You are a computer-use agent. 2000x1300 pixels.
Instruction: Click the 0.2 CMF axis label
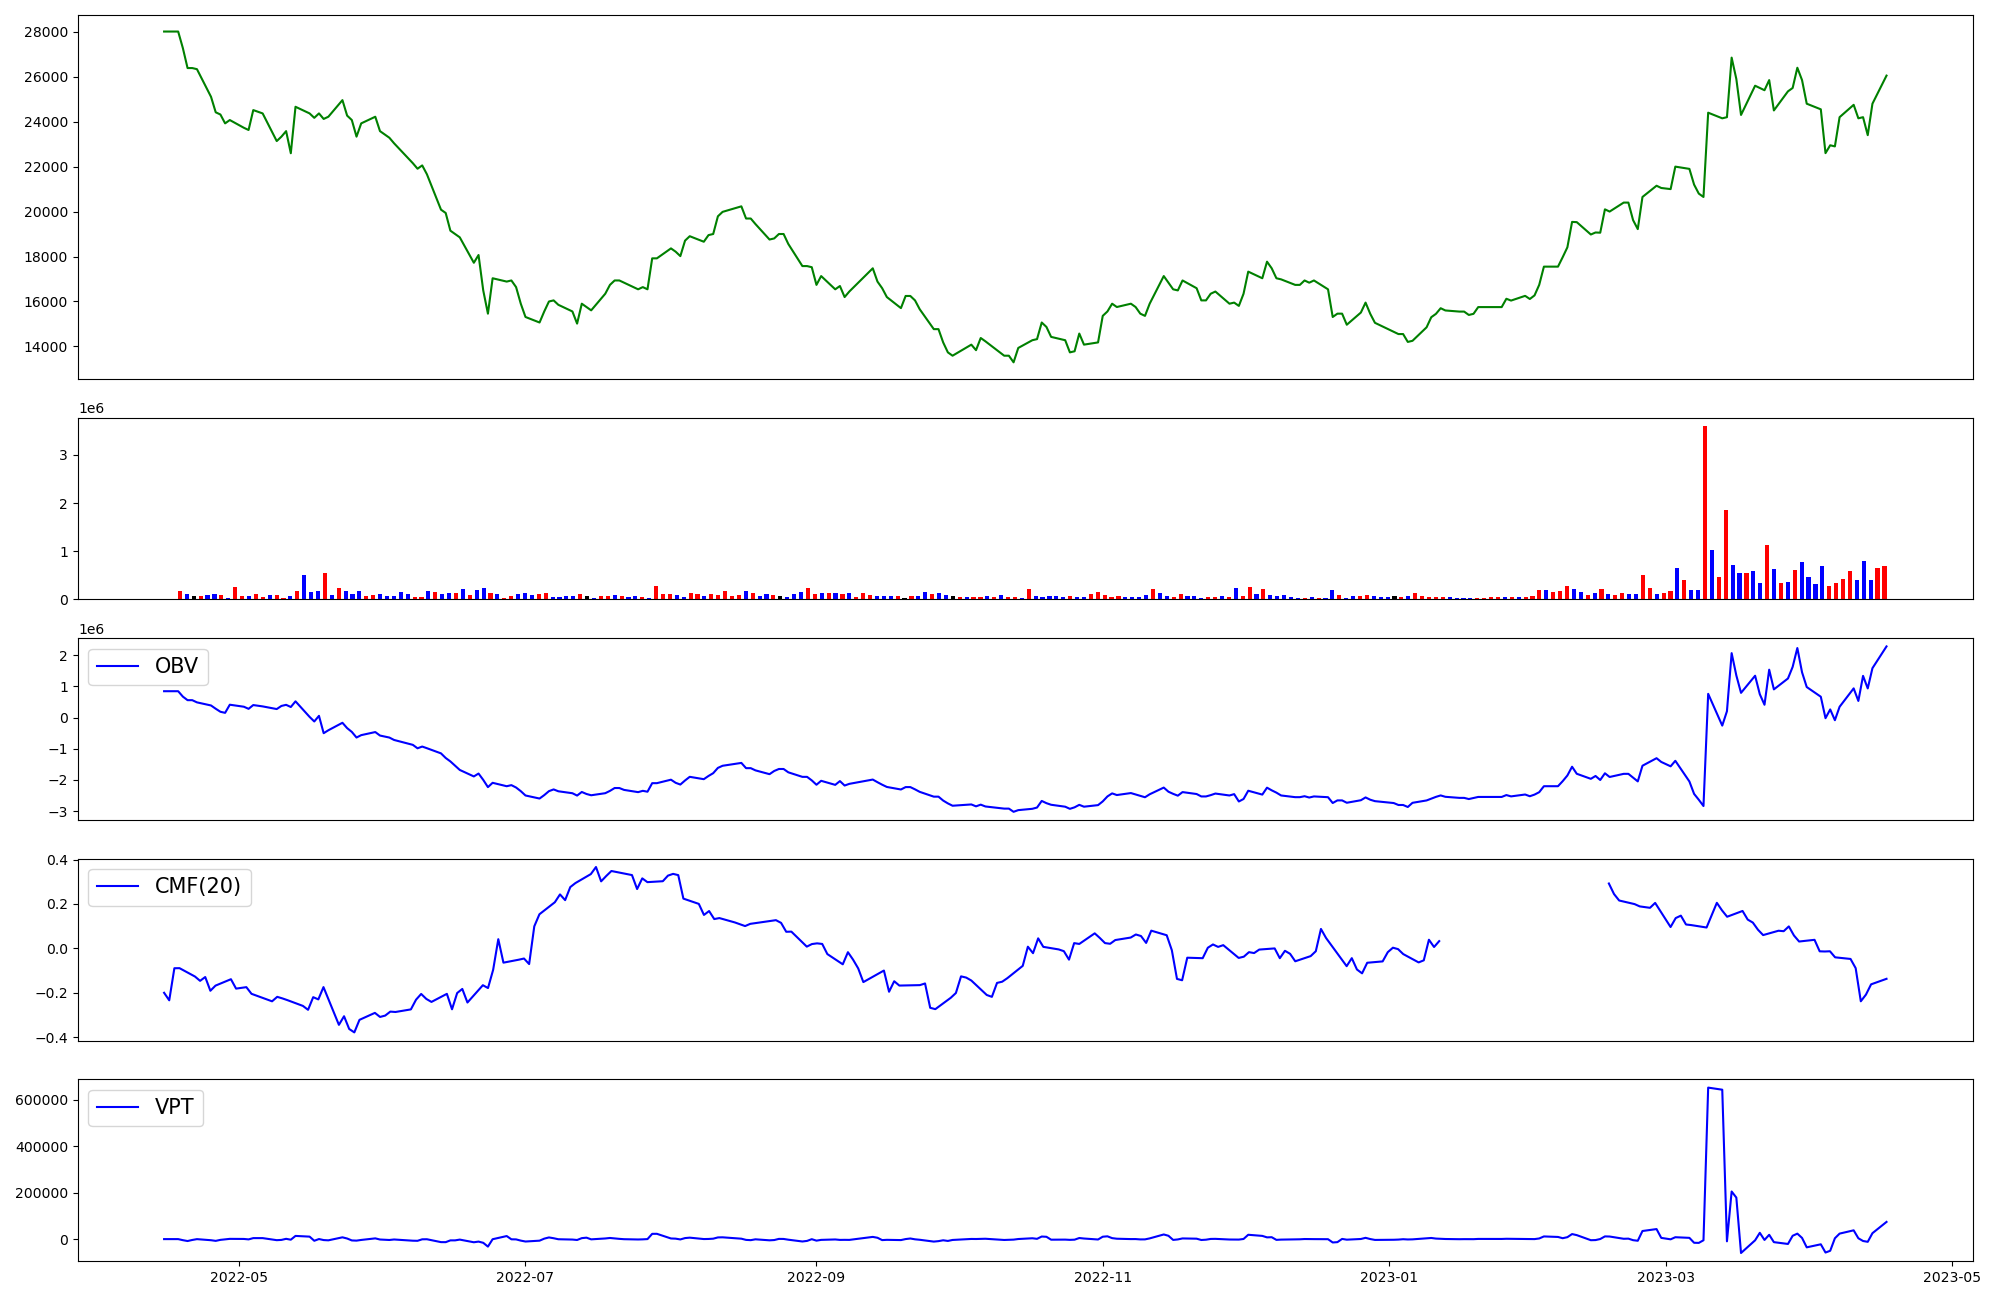click(x=58, y=904)
